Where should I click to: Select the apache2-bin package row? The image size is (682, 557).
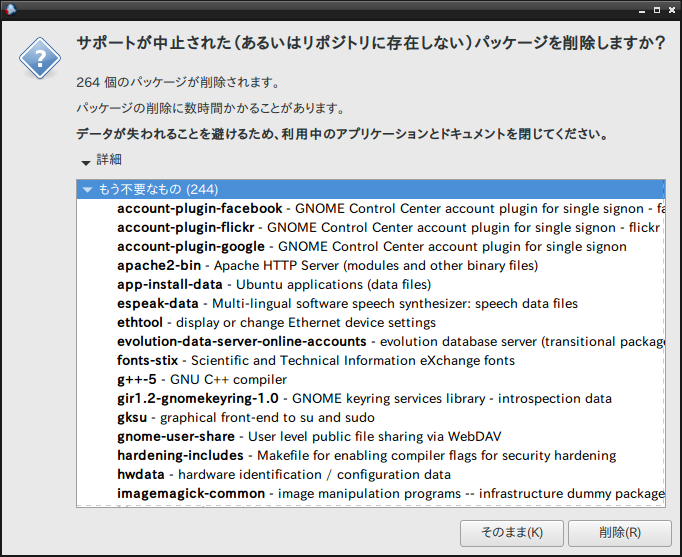(371, 266)
